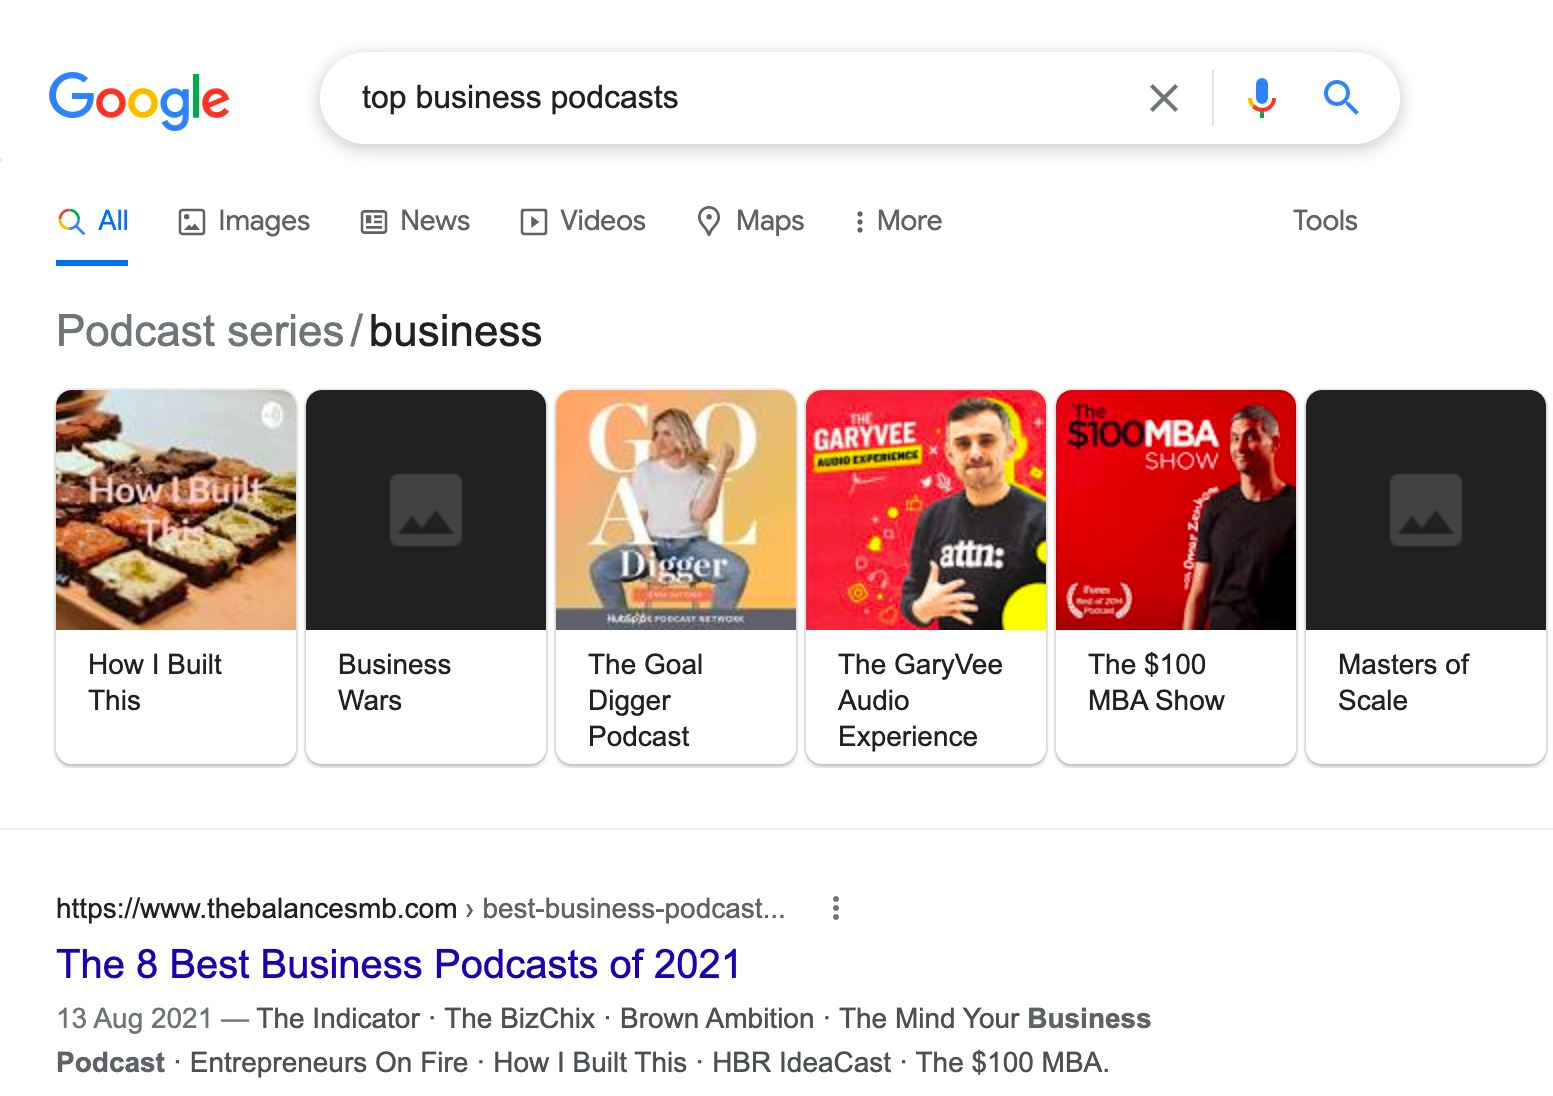Click the blue search magnifier button
Screen dimensions: 1553x1096
click(1340, 98)
